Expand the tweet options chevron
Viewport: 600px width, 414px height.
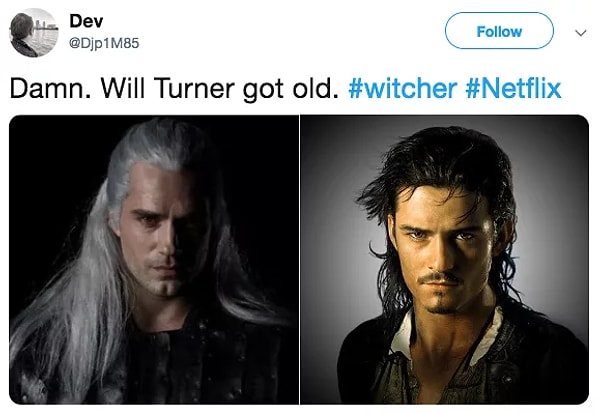pyautogui.click(x=580, y=33)
